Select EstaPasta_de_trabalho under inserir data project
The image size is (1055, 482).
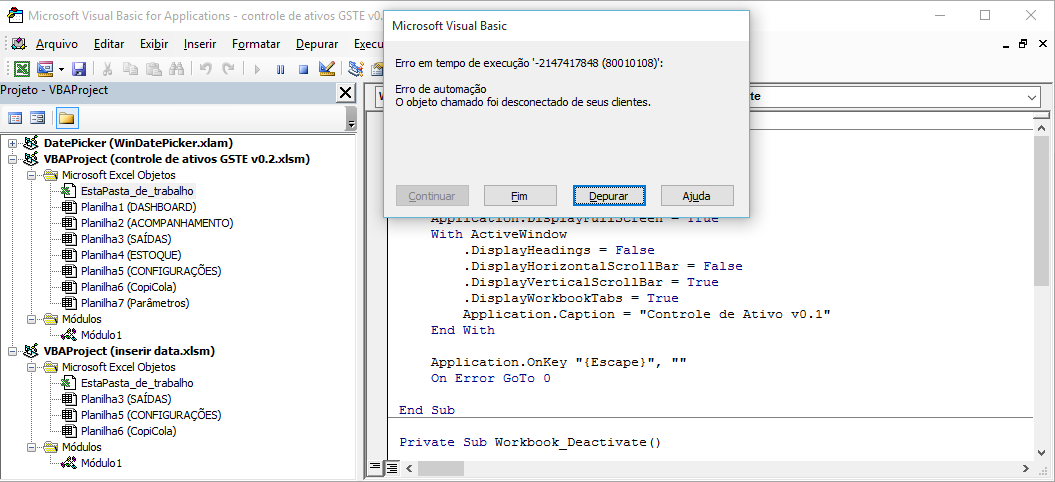tap(137, 383)
